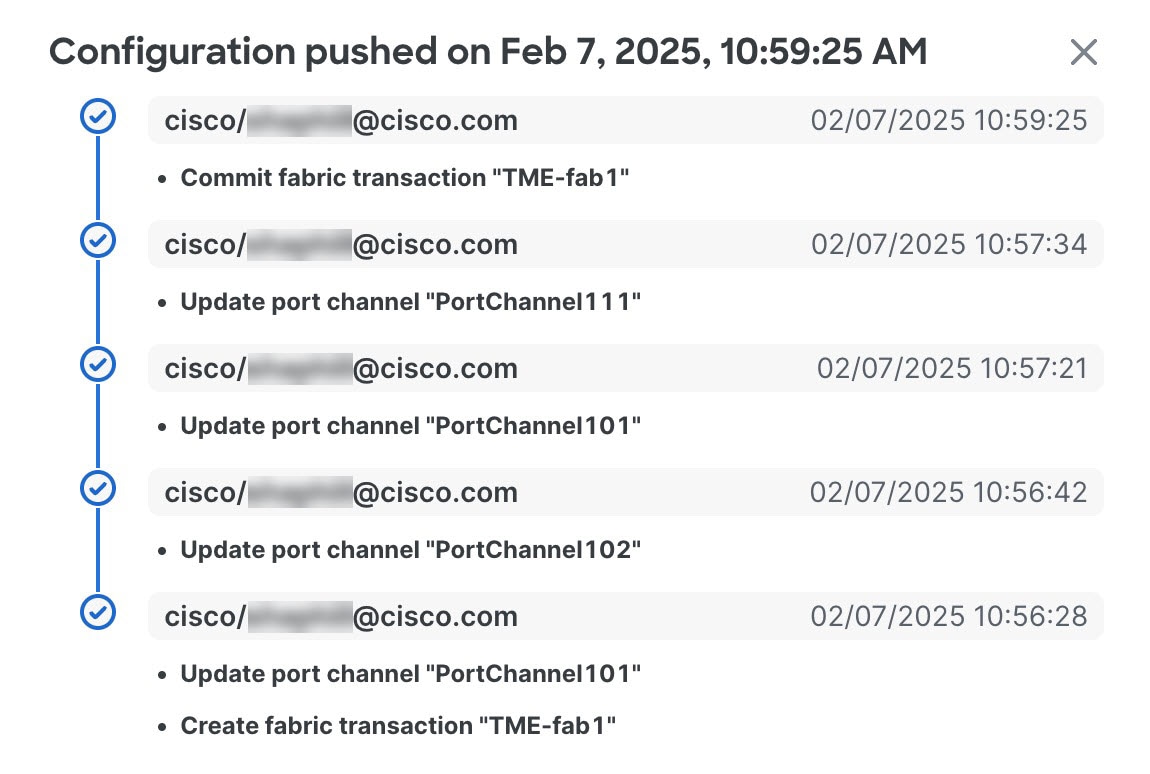Close the configuration pushed dialog
1150x774 pixels.
tap(1083, 52)
